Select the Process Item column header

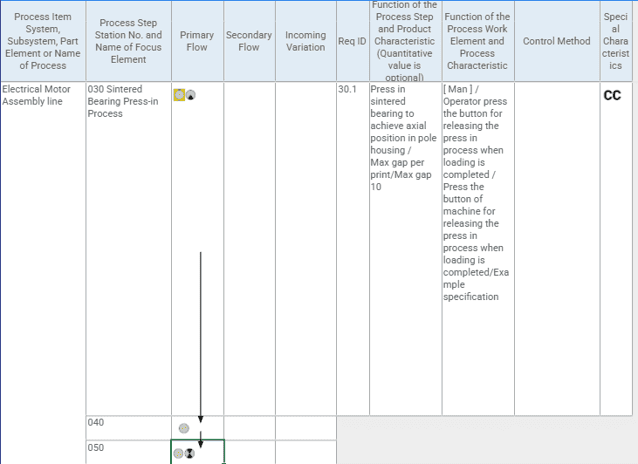pos(43,41)
